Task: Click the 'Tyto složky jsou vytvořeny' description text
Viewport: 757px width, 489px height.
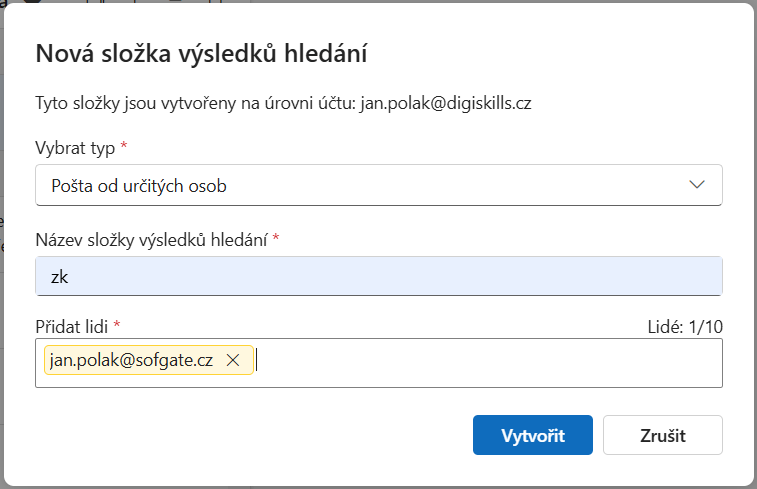Action: click(x=150, y=103)
